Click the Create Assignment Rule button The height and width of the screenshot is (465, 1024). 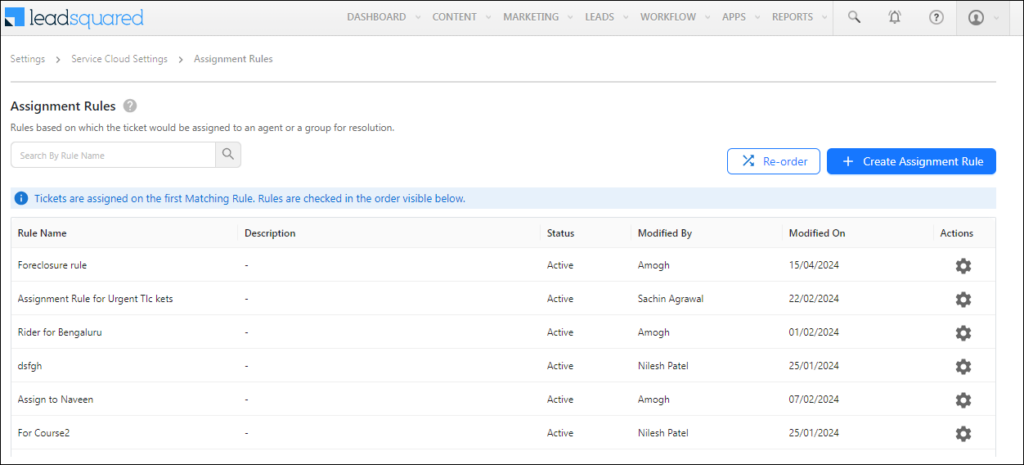pos(911,161)
